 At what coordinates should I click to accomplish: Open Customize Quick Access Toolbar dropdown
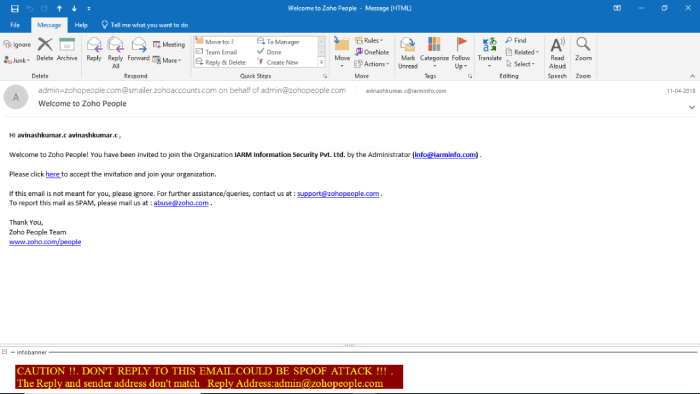click(89, 8)
